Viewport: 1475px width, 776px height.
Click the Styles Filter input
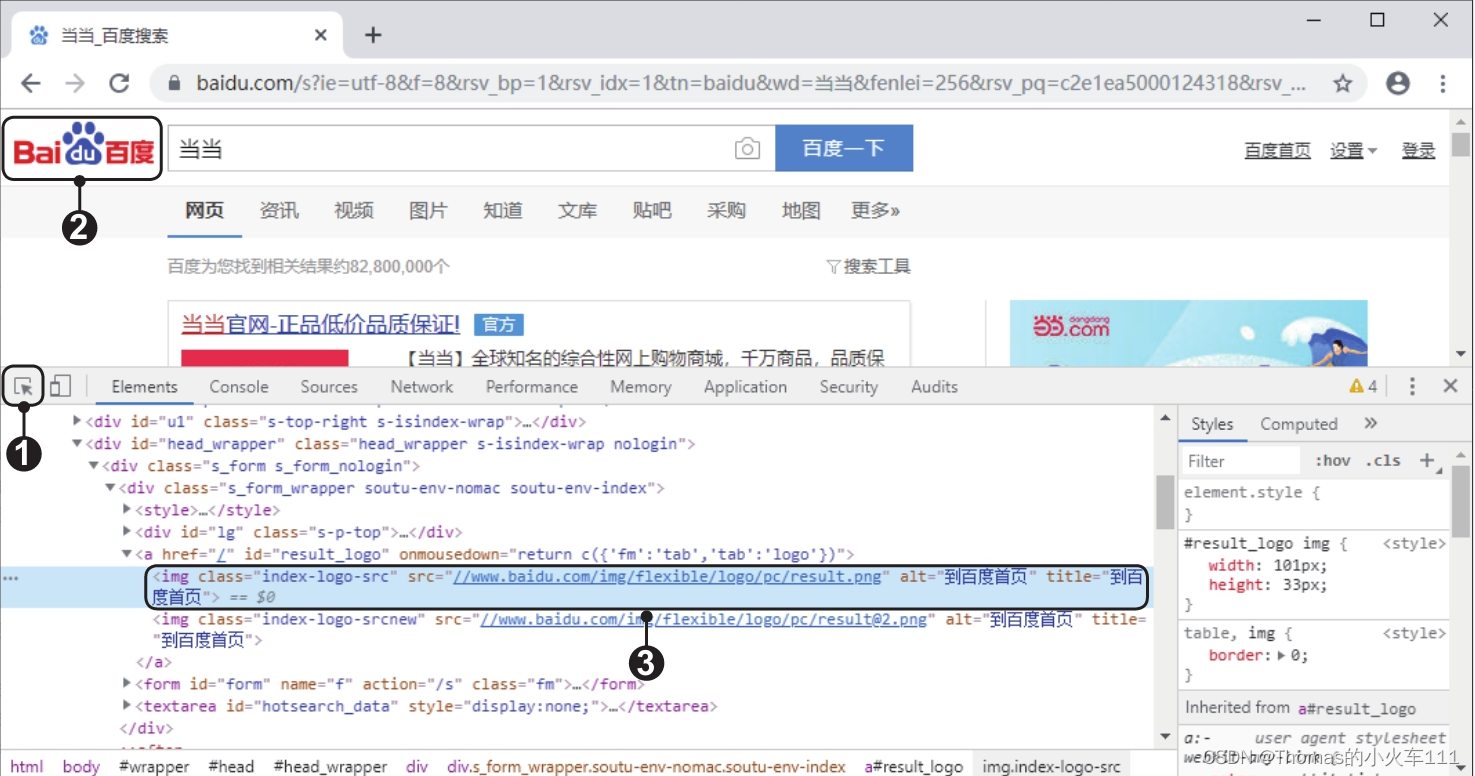tap(1242, 461)
